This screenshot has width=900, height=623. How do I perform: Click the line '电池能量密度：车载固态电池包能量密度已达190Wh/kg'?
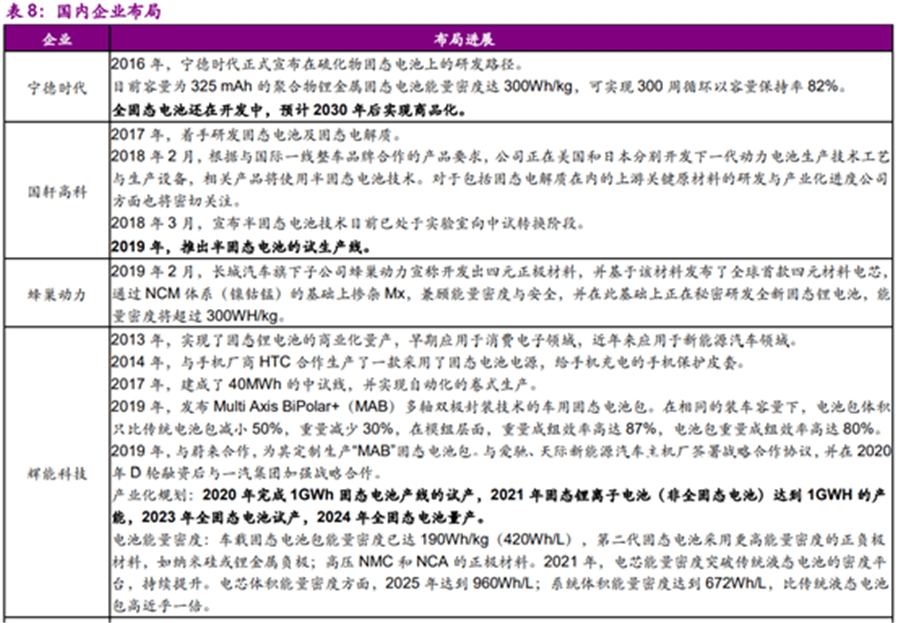click(499, 539)
